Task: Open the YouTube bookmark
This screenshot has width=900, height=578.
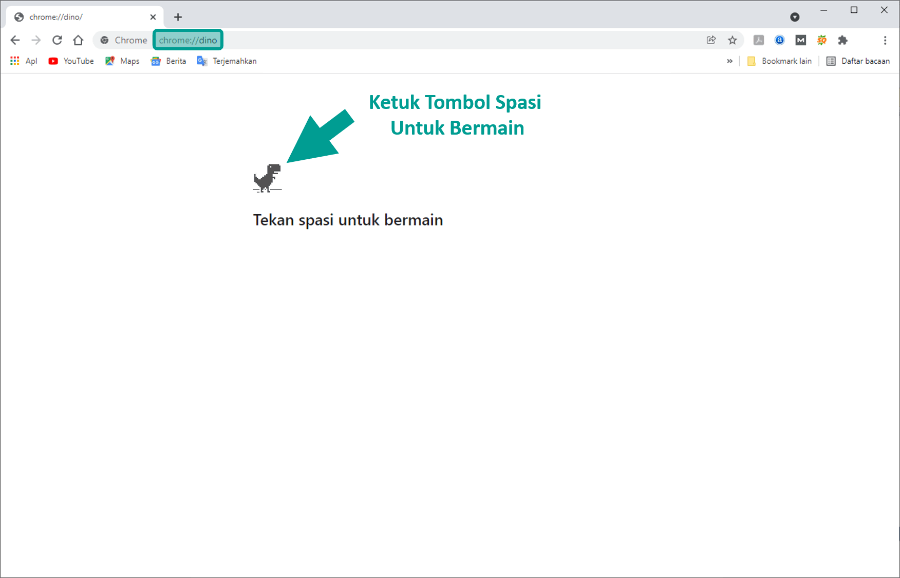Action: point(71,61)
